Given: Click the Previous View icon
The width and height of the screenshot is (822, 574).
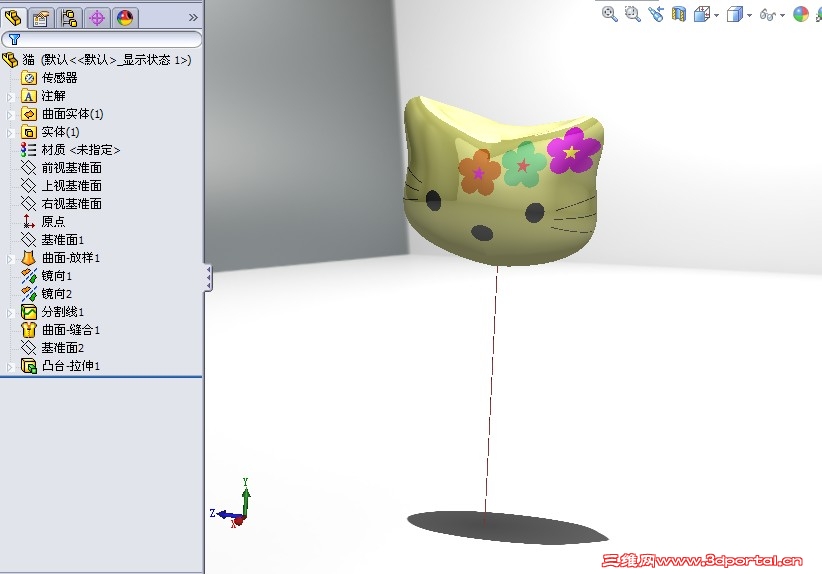Looking at the screenshot, I should [656, 14].
